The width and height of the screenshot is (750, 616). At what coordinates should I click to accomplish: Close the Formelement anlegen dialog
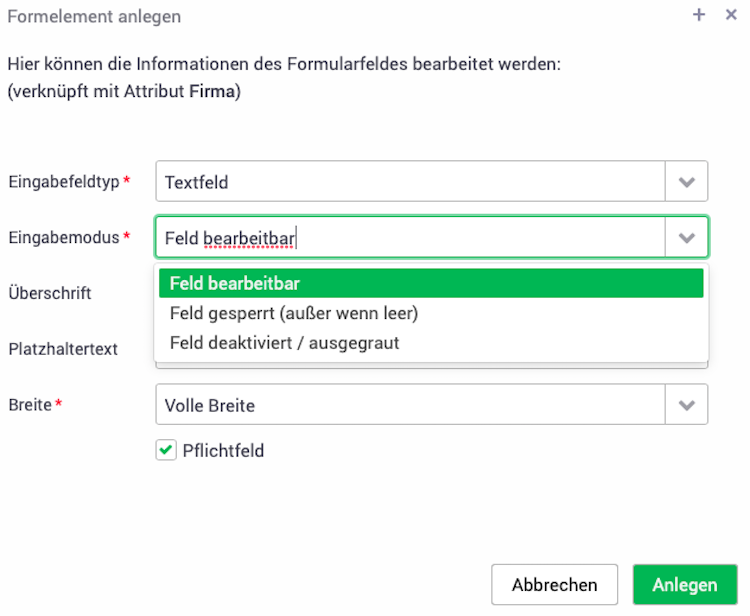[731, 15]
